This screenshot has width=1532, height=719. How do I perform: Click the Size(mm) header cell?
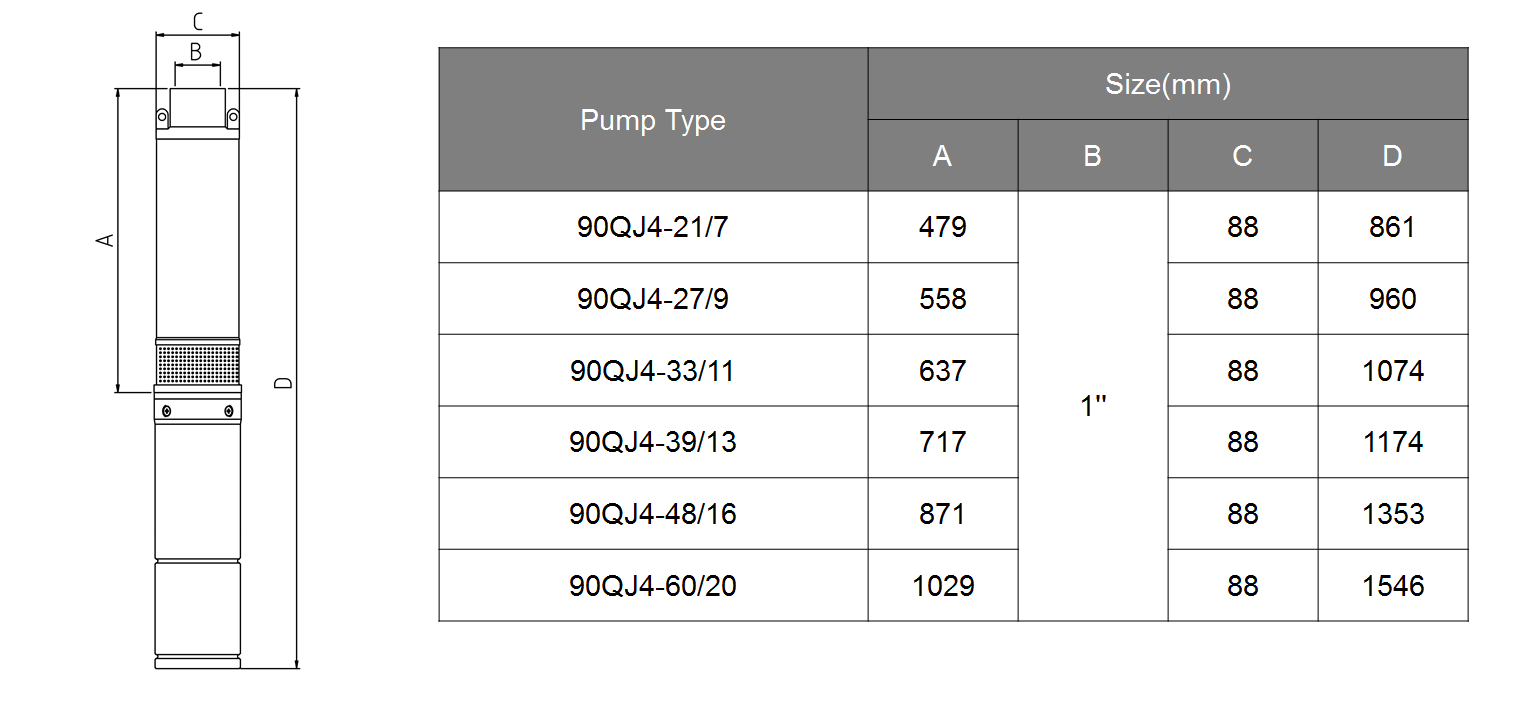click(1168, 84)
